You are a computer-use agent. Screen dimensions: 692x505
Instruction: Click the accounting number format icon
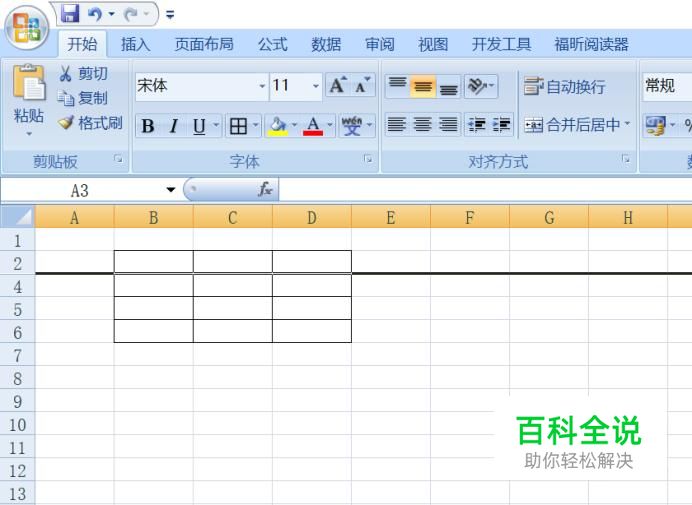(x=655, y=125)
